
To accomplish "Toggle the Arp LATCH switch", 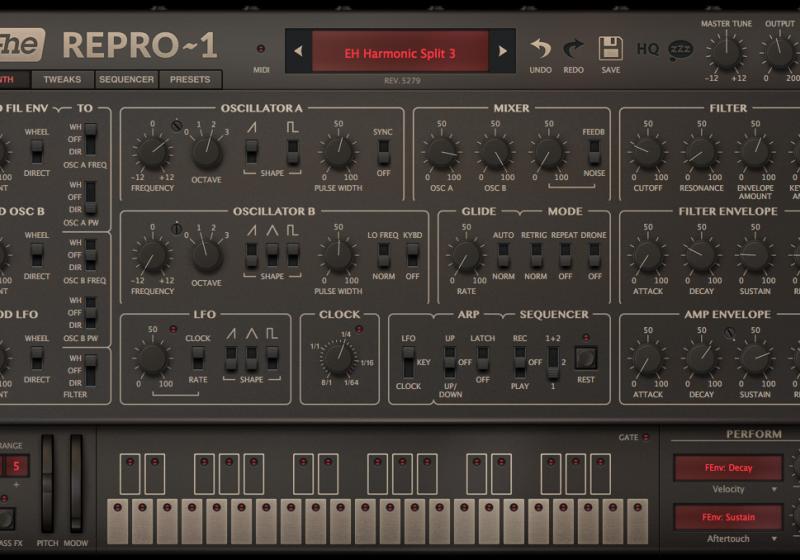I will tap(482, 359).
